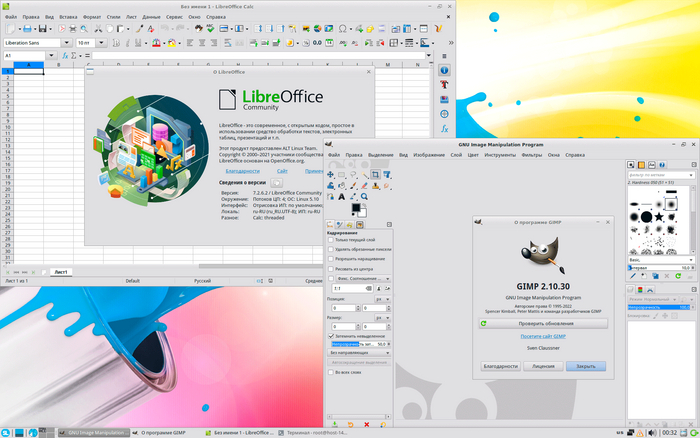Screen dimensions: 700x438
Task: Enable 'Рисовать из центра' checkbox
Action: point(331,269)
